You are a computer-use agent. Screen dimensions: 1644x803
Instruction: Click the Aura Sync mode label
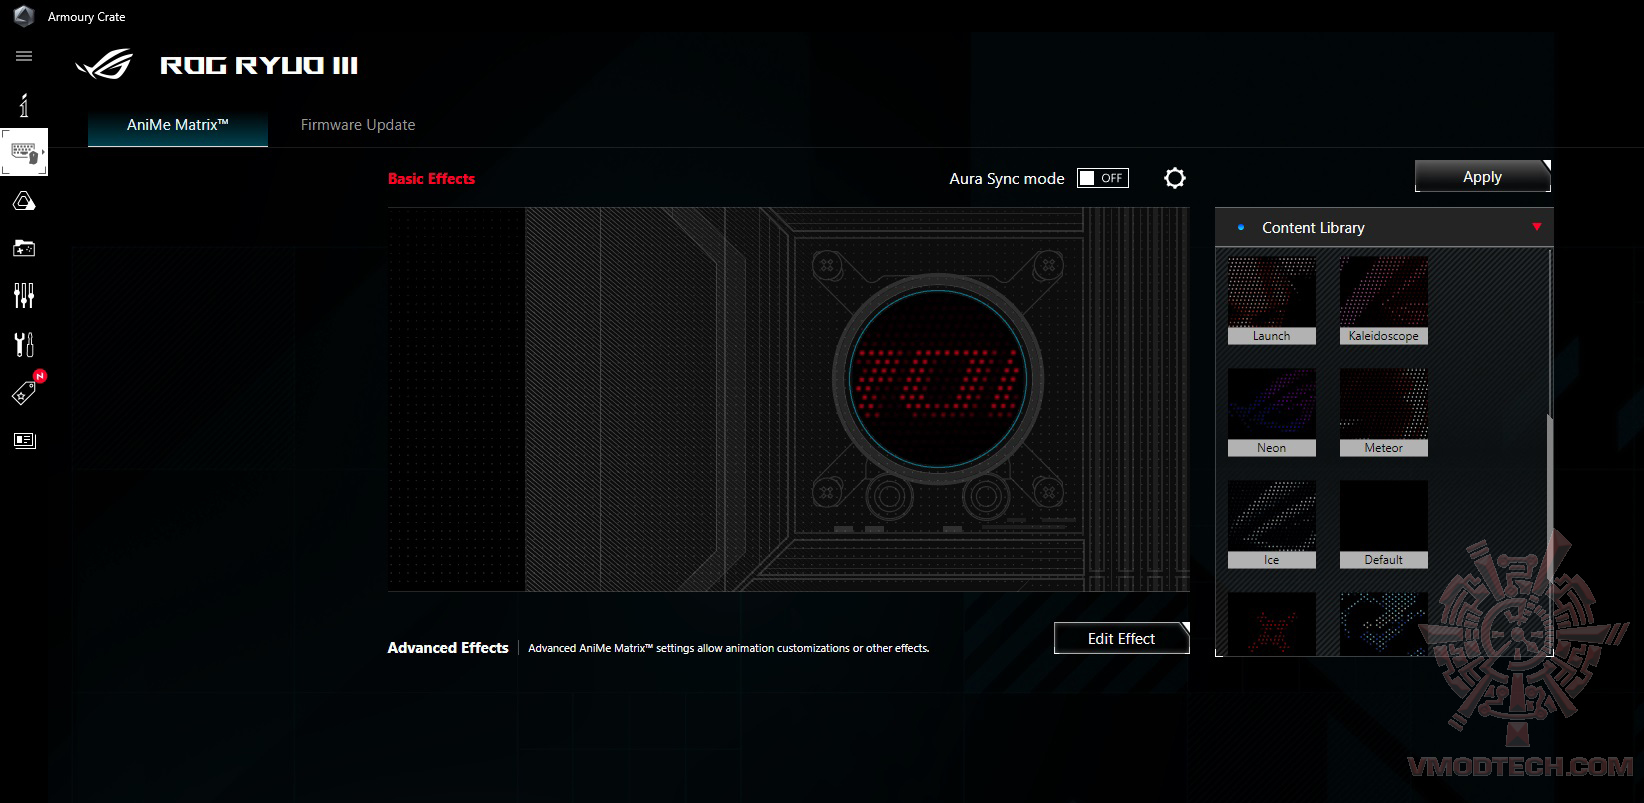coord(1007,178)
